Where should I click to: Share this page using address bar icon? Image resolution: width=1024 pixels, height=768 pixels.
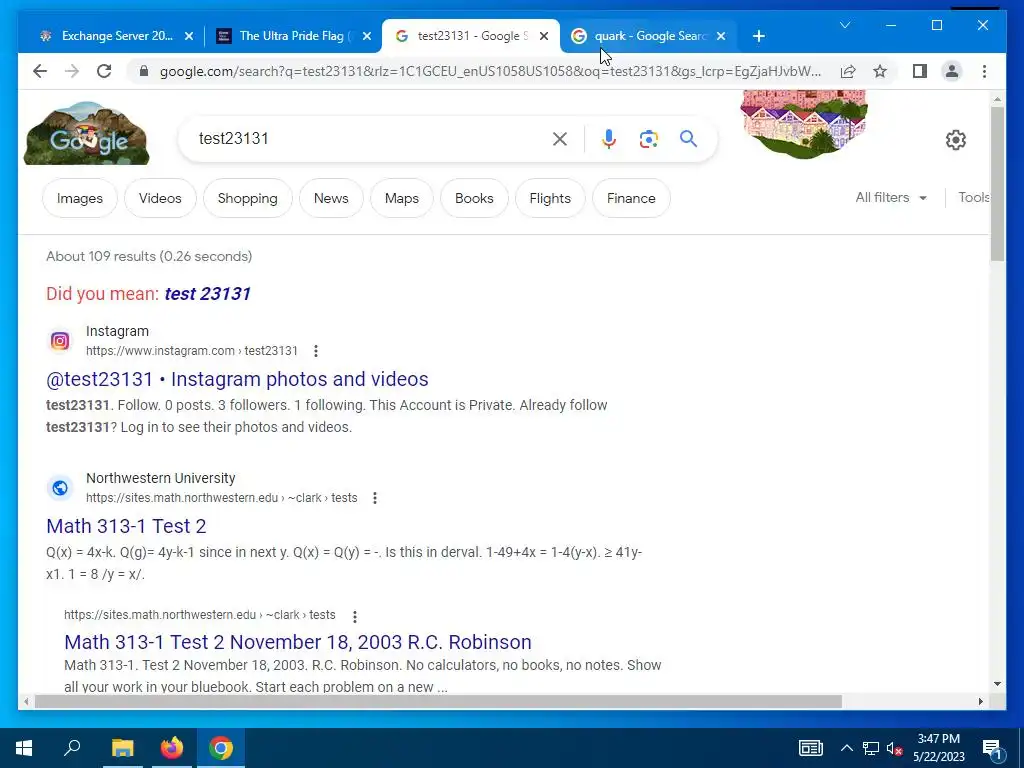tap(848, 71)
